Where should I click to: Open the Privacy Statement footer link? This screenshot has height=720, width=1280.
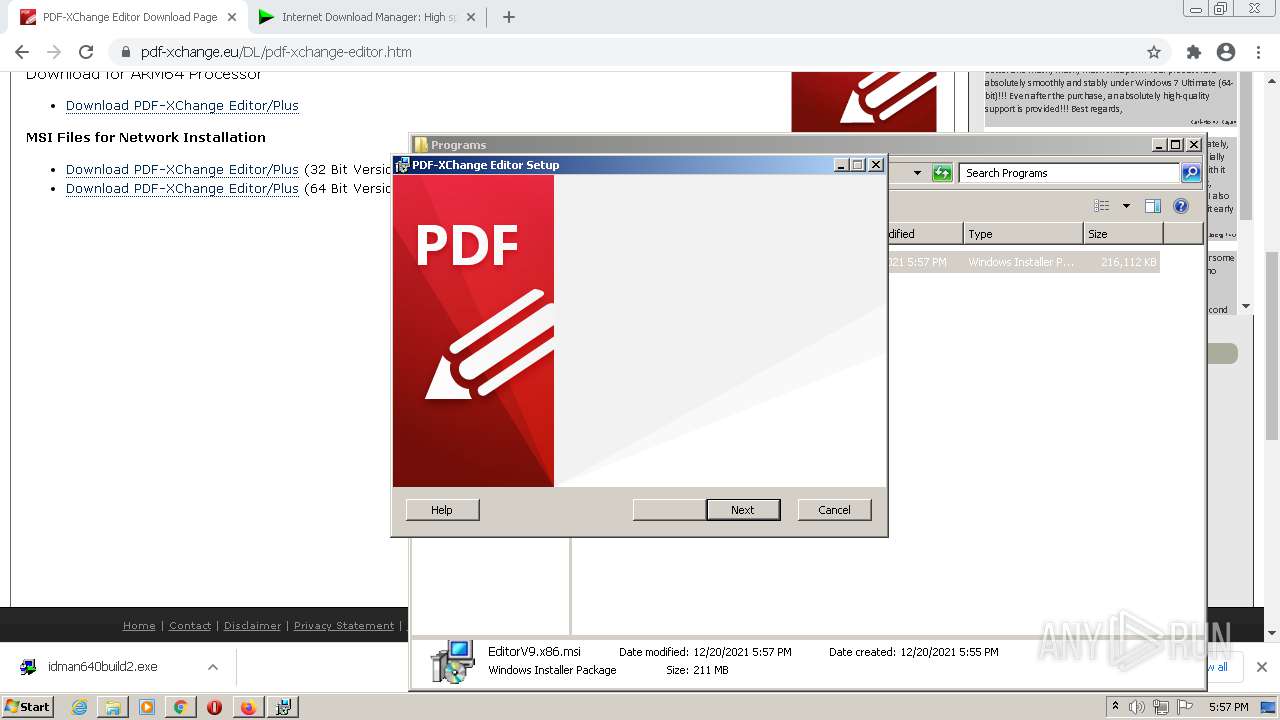coord(344,626)
